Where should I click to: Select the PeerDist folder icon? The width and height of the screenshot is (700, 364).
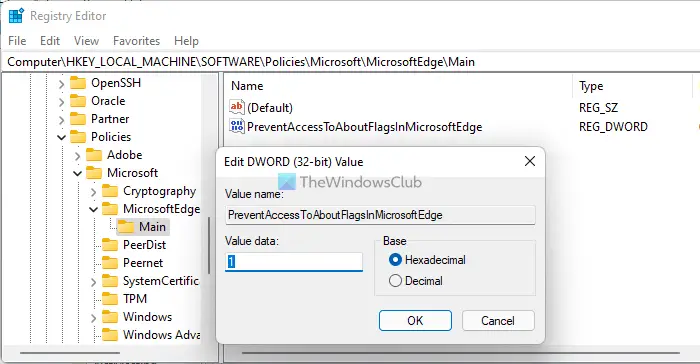click(110, 245)
